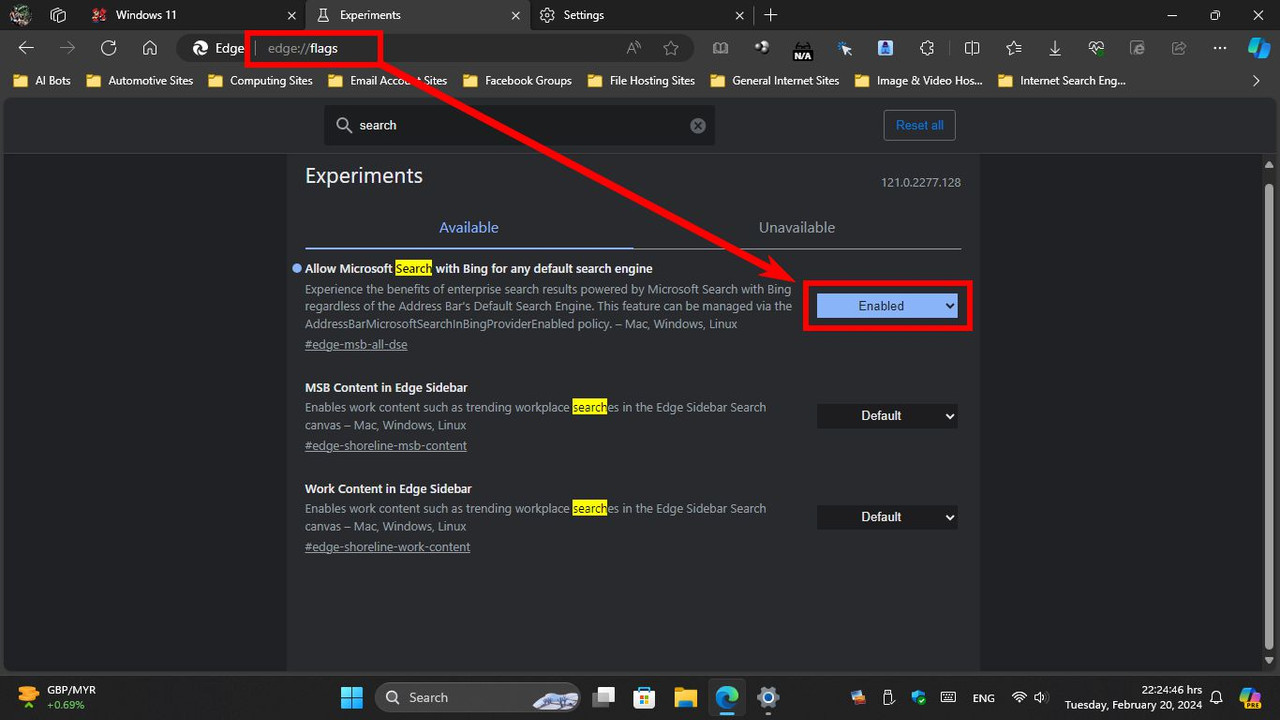Image resolution: width=1280 pixels, height=720 pixels.
Task: Open Browser essentials heart icon
Action: [x=1096, y=48]
